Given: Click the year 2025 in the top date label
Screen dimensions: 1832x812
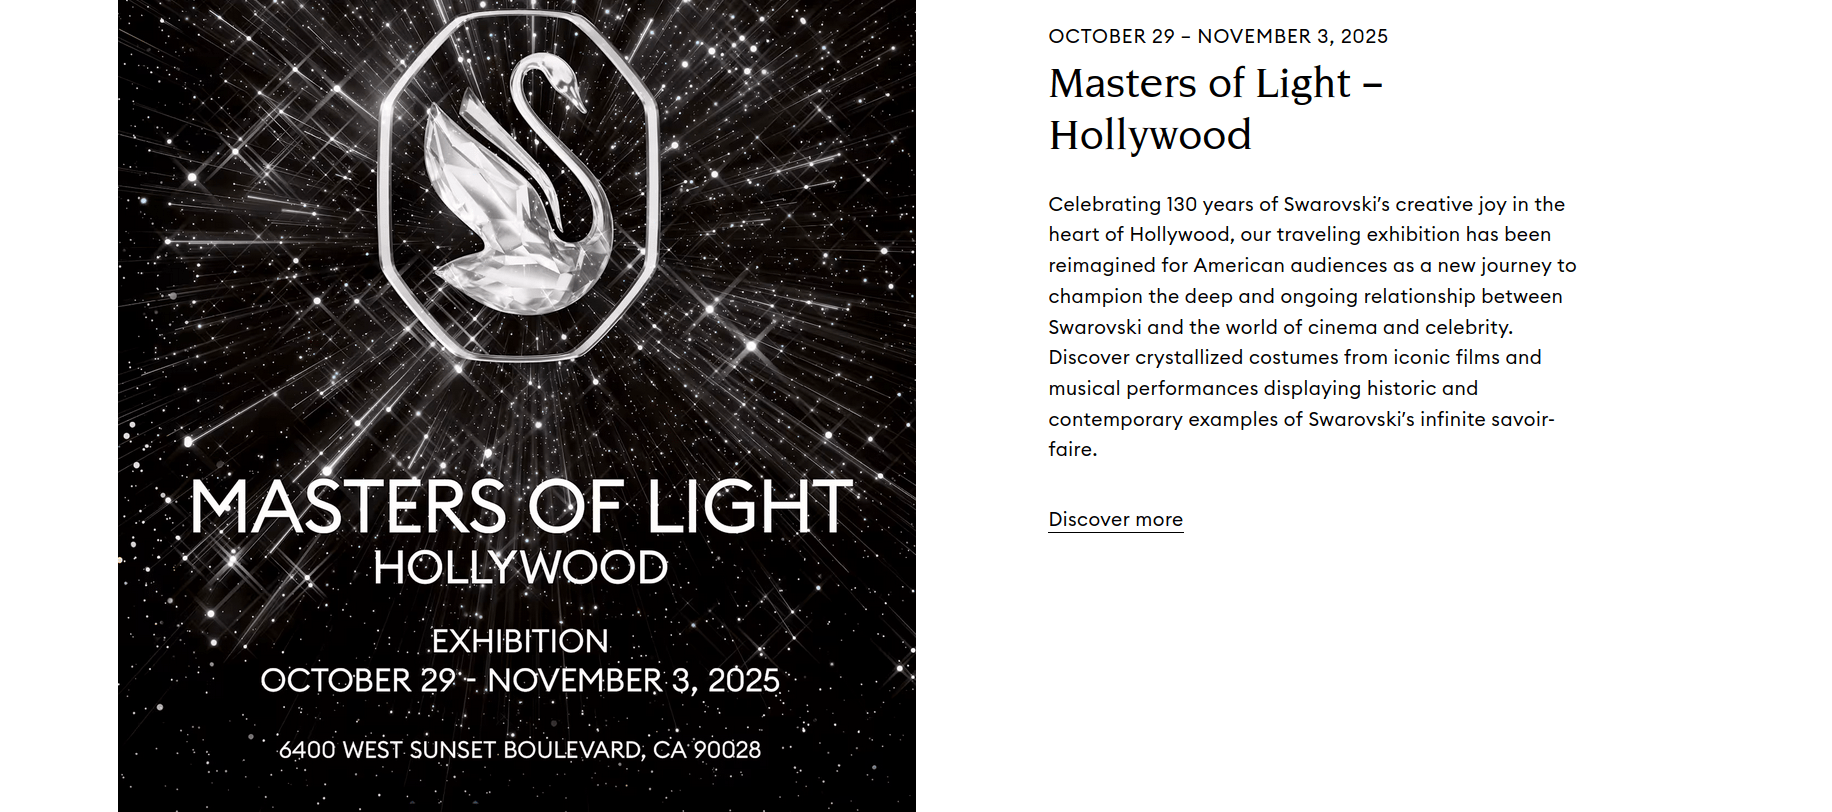Looking at the screenshot, I should click(1364, 37).
